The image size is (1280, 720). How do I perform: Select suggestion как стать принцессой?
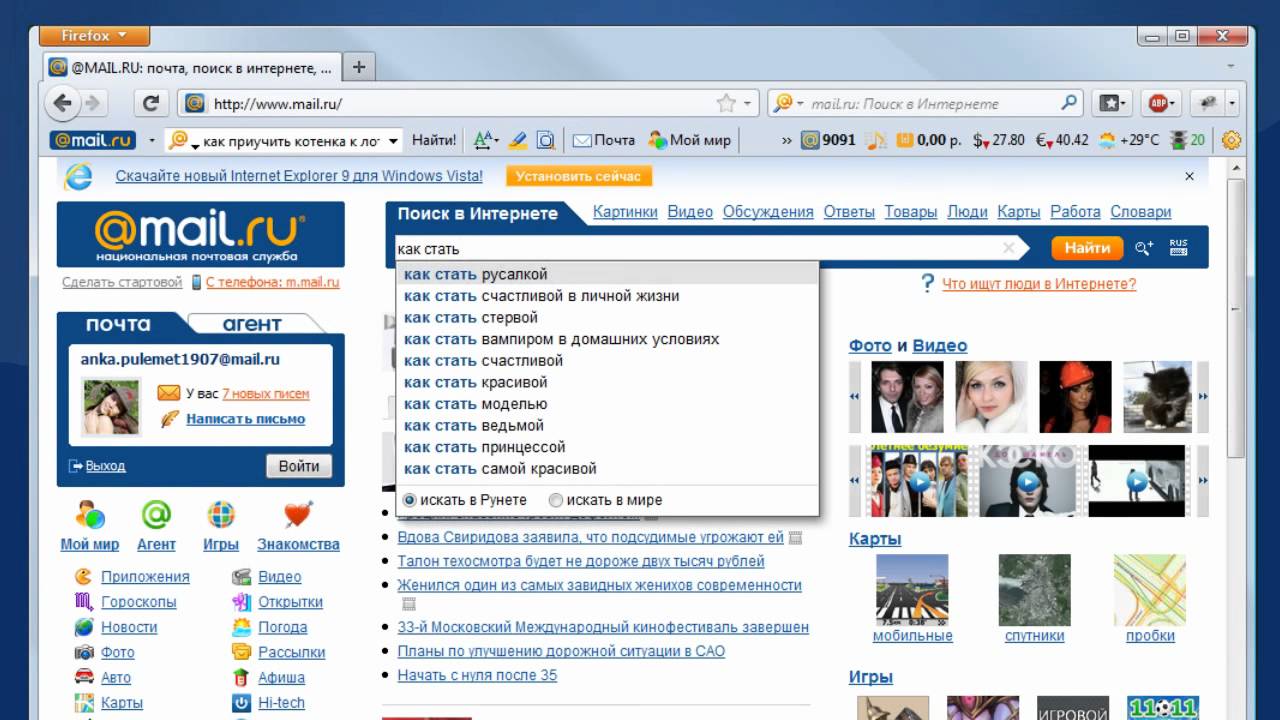click(607, 447)
